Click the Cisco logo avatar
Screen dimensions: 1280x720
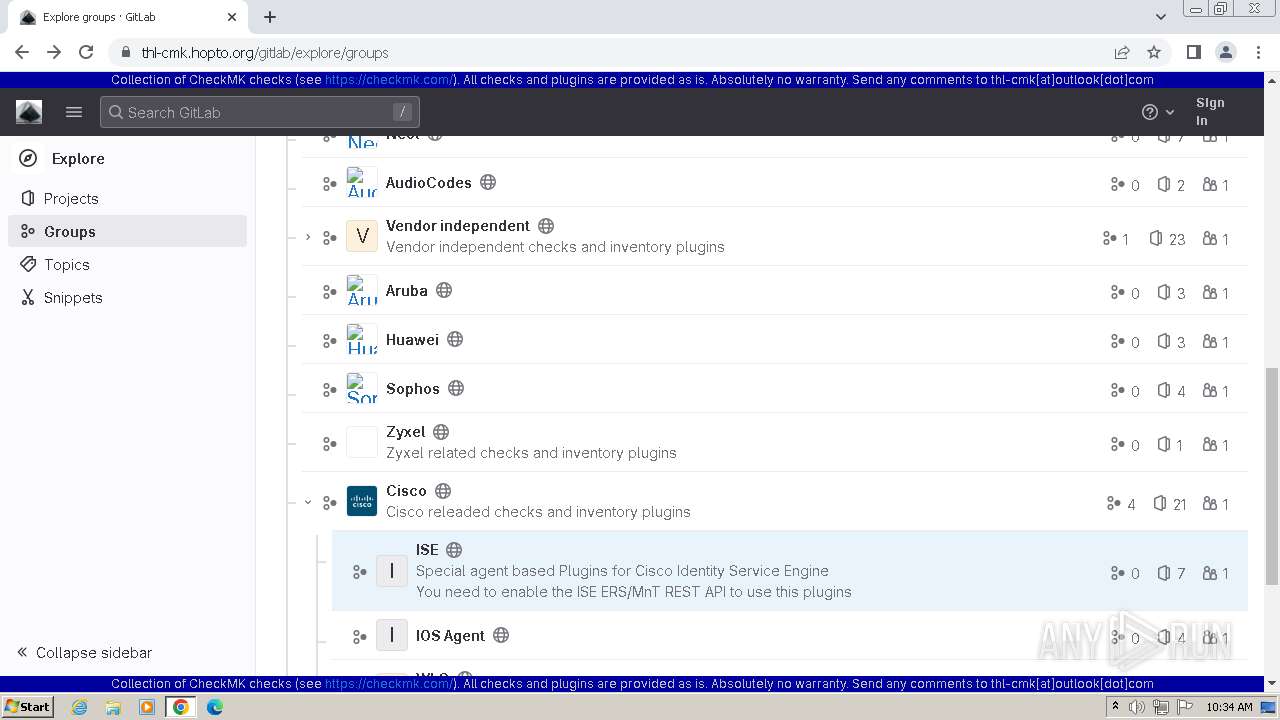[x=362, y=501]
